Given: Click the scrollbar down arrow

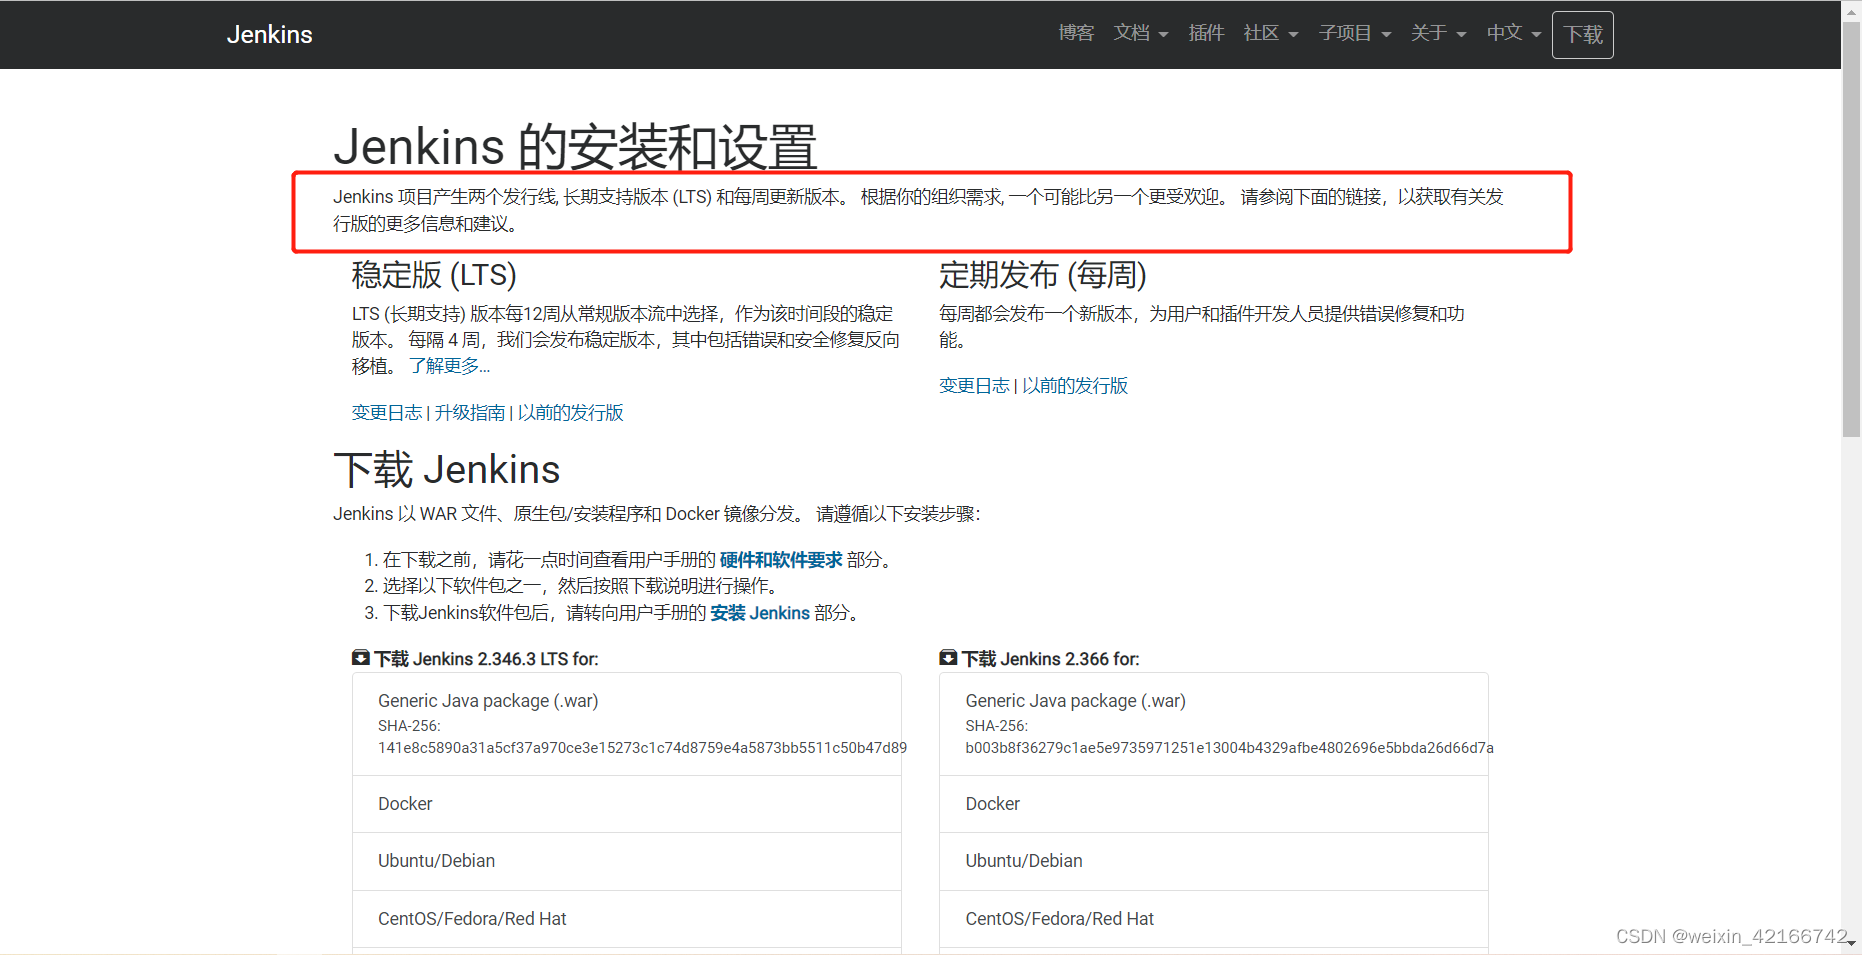Looking at the screenshot, I should pyautogui.click(x=1851, y=943).
